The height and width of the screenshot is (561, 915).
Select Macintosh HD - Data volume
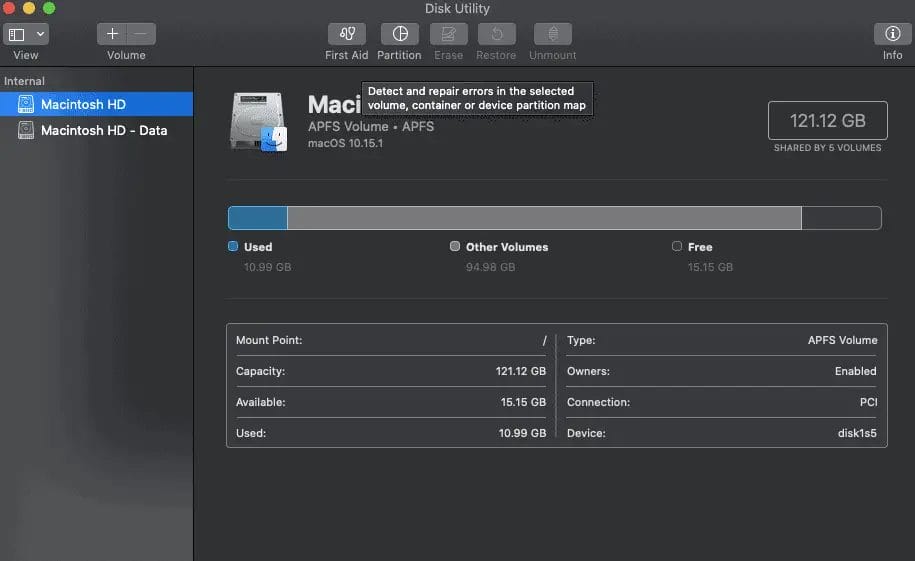coord(96,130)
